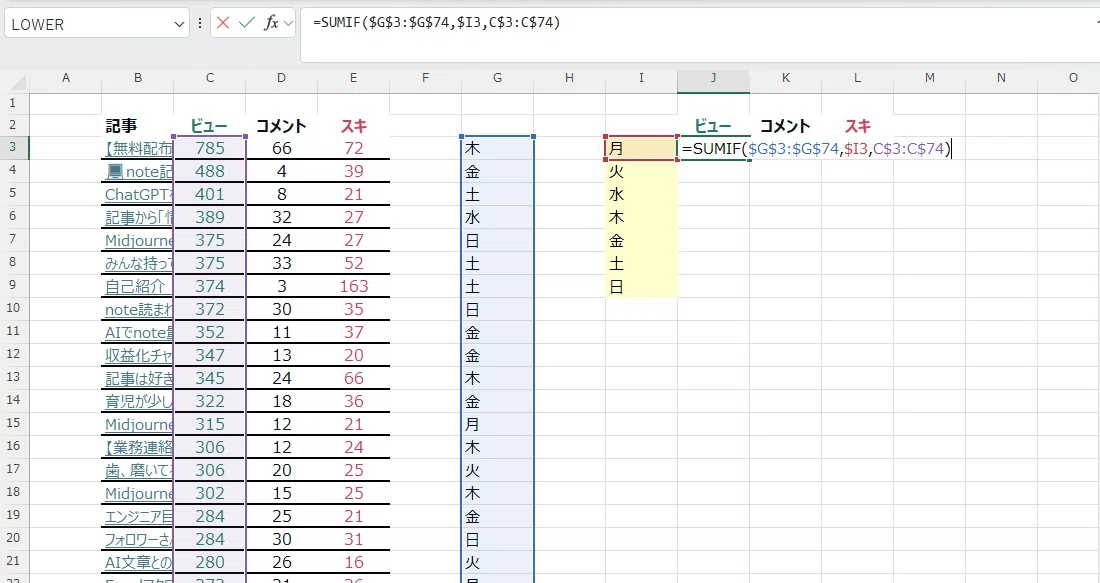Click the SUMIF formula in cell J3
Screen dimensions: 1100x583
tap(816, 149)
